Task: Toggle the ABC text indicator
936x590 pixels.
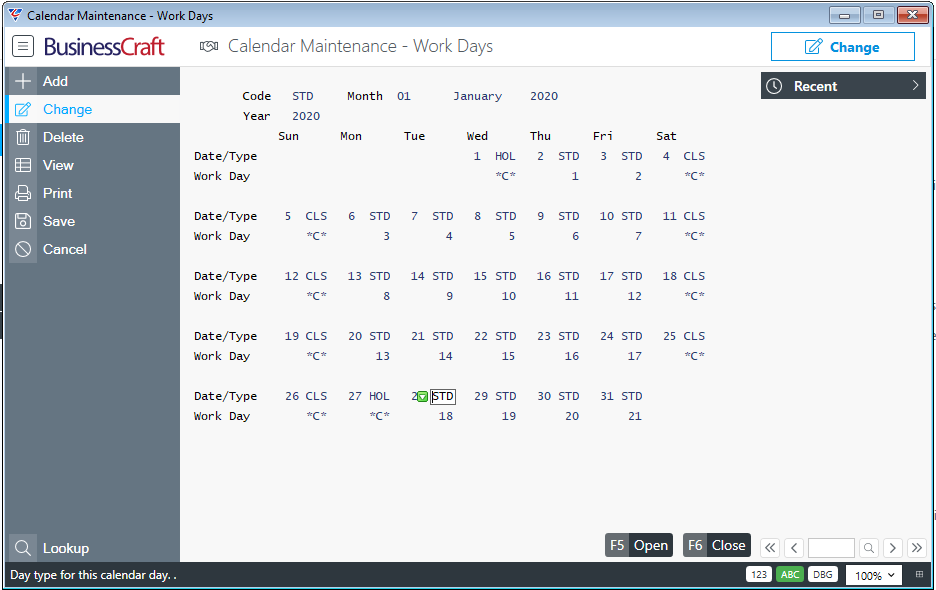Action: coord(790,574)
